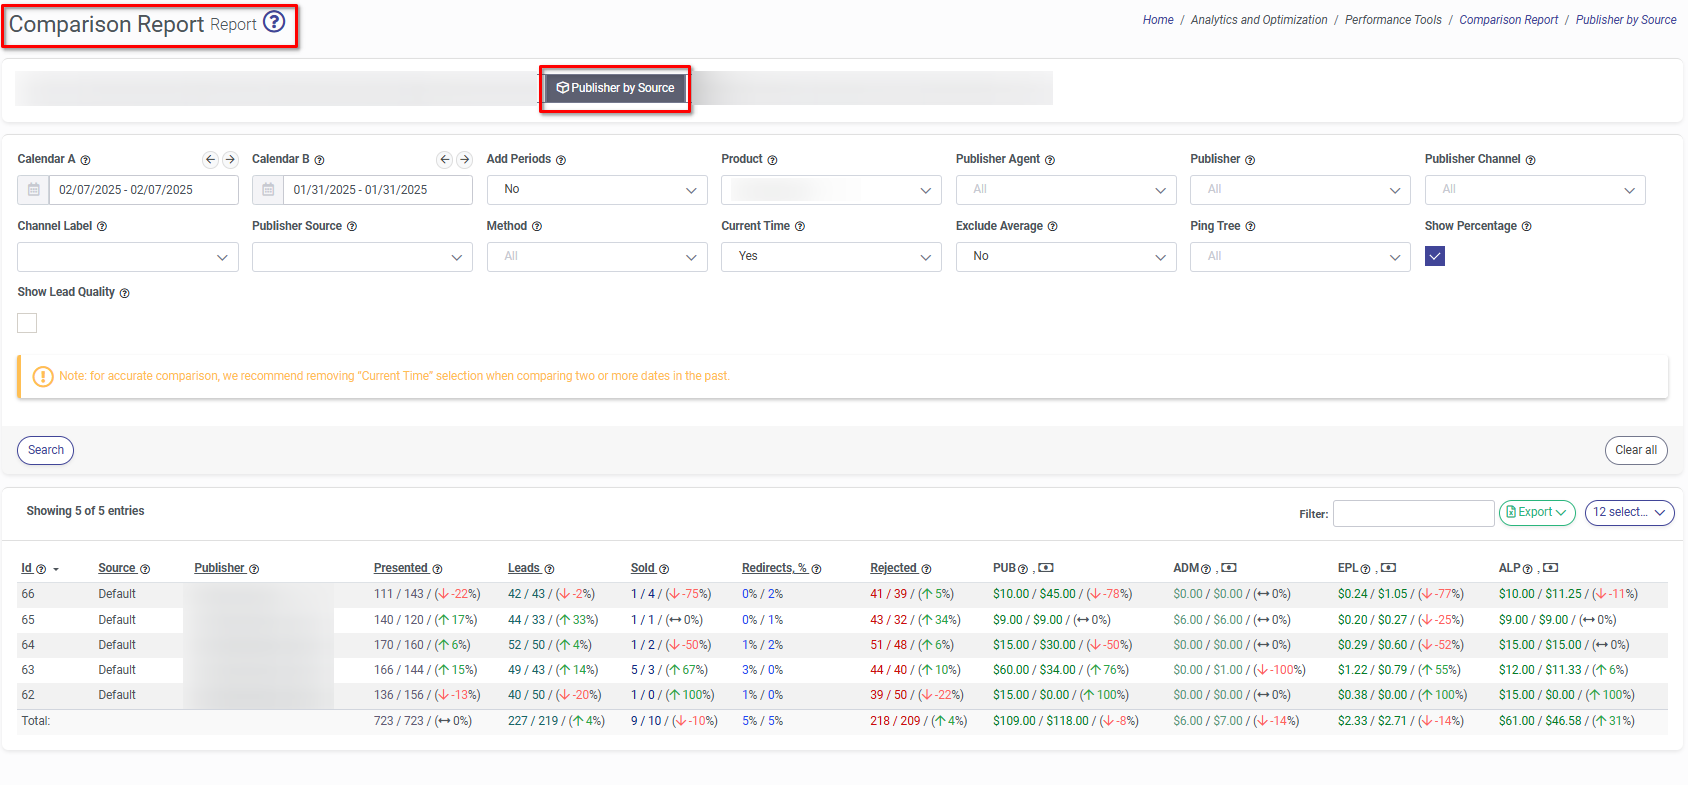
Task: Select the Publisher by Source tab
Action: pos(615,88)
